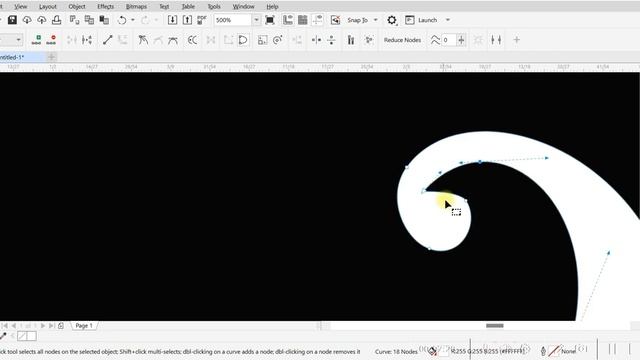Click the Add nodes green icon
The width and height of the screenshot is (640, 360).
coord(37,40)
